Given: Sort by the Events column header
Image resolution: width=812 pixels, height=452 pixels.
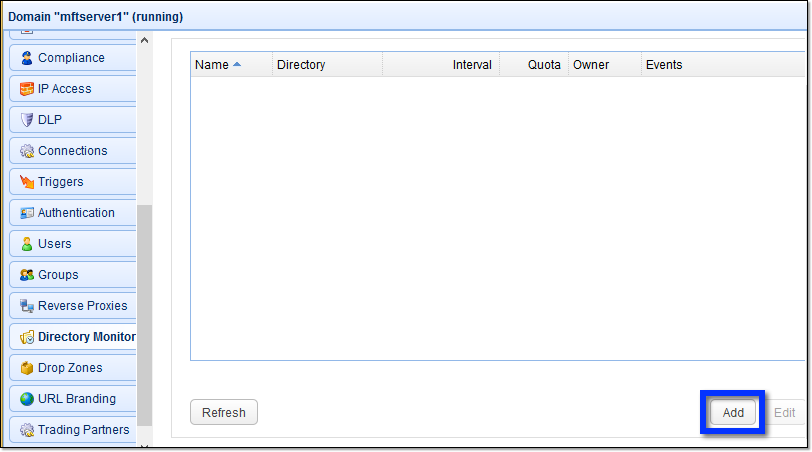Looking at the screenshot, I should pos(723,65).
